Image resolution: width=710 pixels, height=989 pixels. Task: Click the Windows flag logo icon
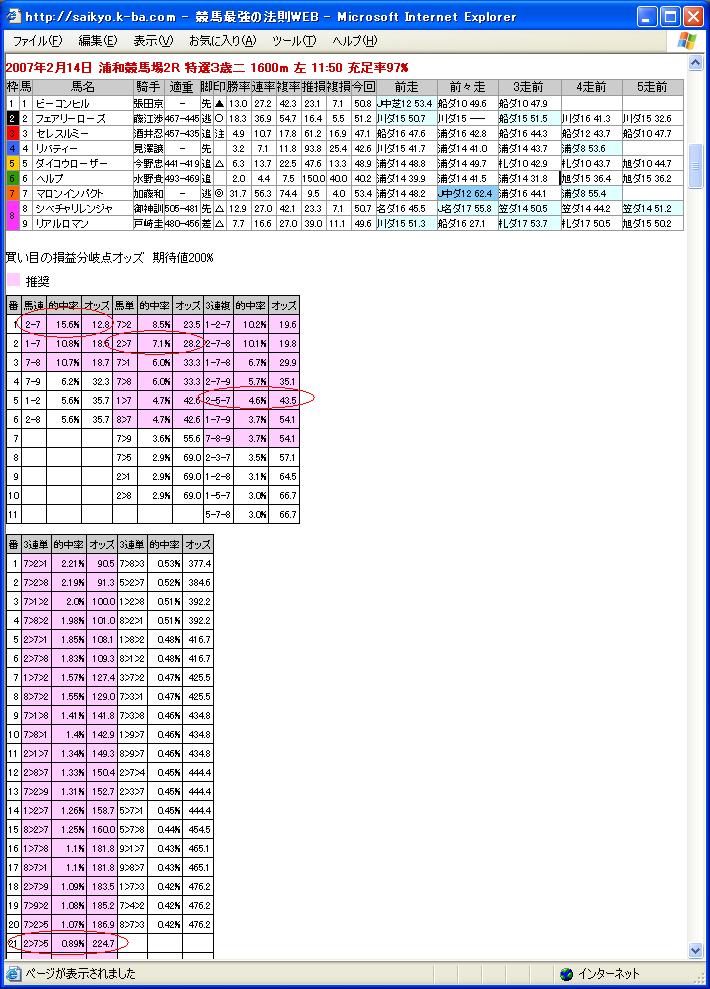point(687,41)
